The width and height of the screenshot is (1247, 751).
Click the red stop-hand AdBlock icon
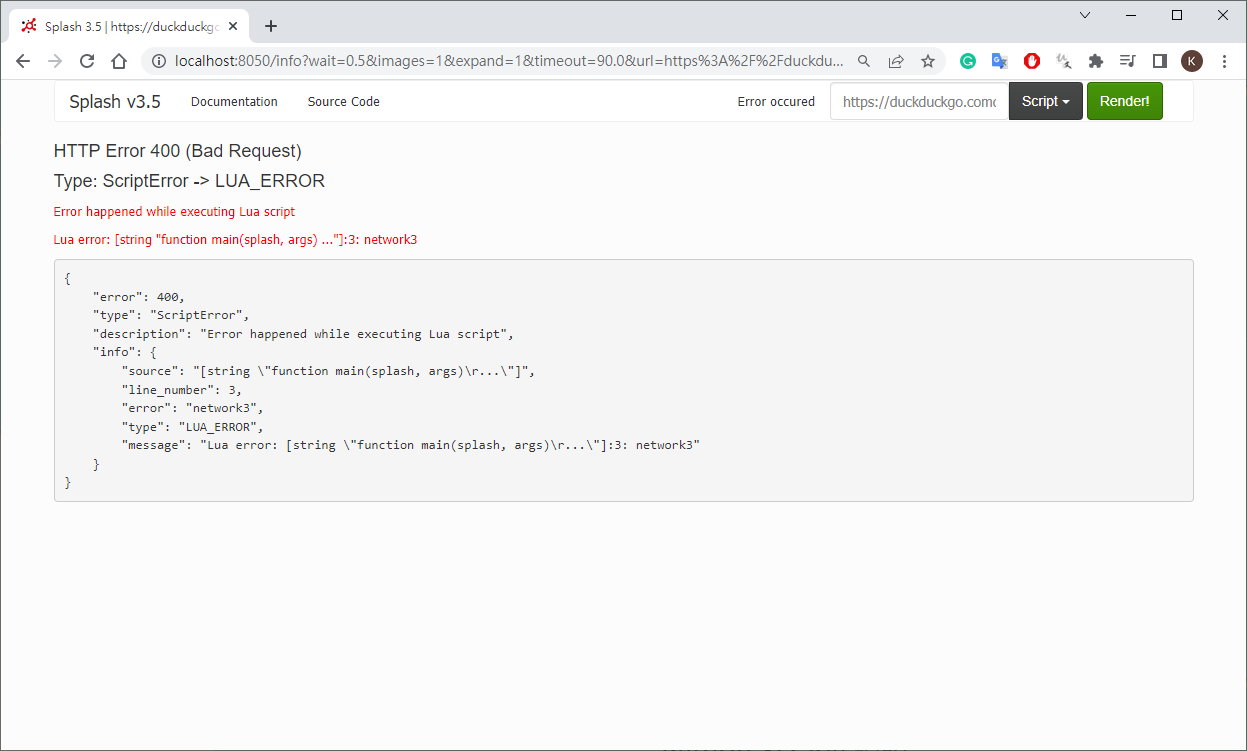click(x=1032, y=61)
